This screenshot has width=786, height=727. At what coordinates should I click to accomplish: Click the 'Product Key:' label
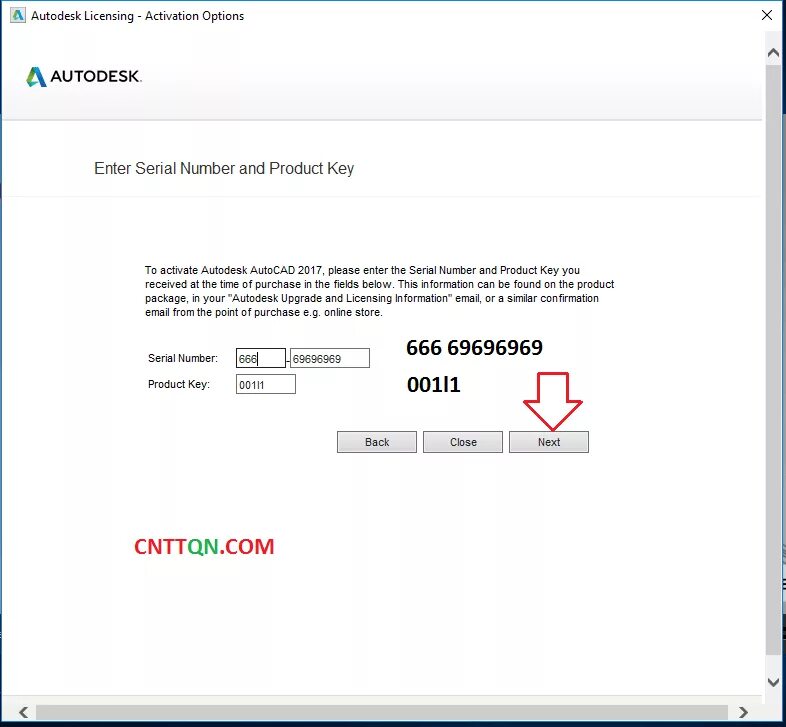coord(179,384)
